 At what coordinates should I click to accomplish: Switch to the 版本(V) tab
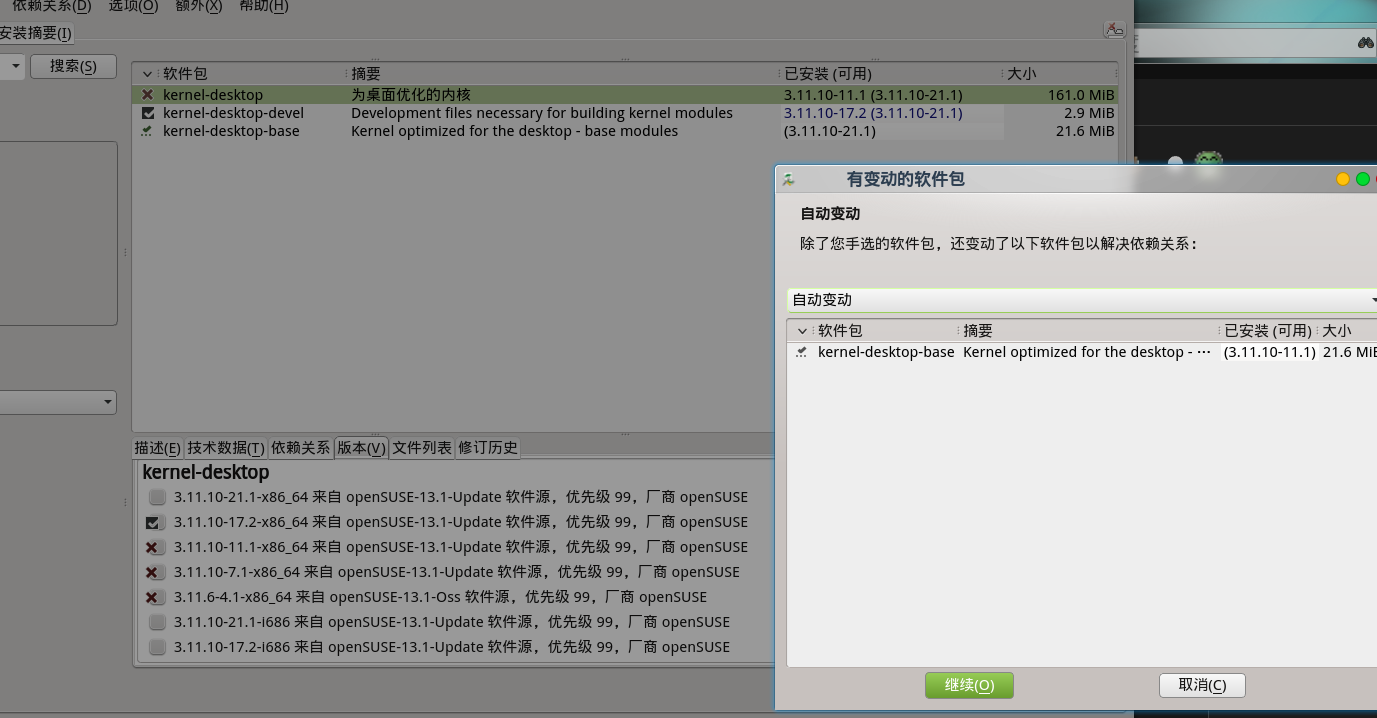click(361, 448)
